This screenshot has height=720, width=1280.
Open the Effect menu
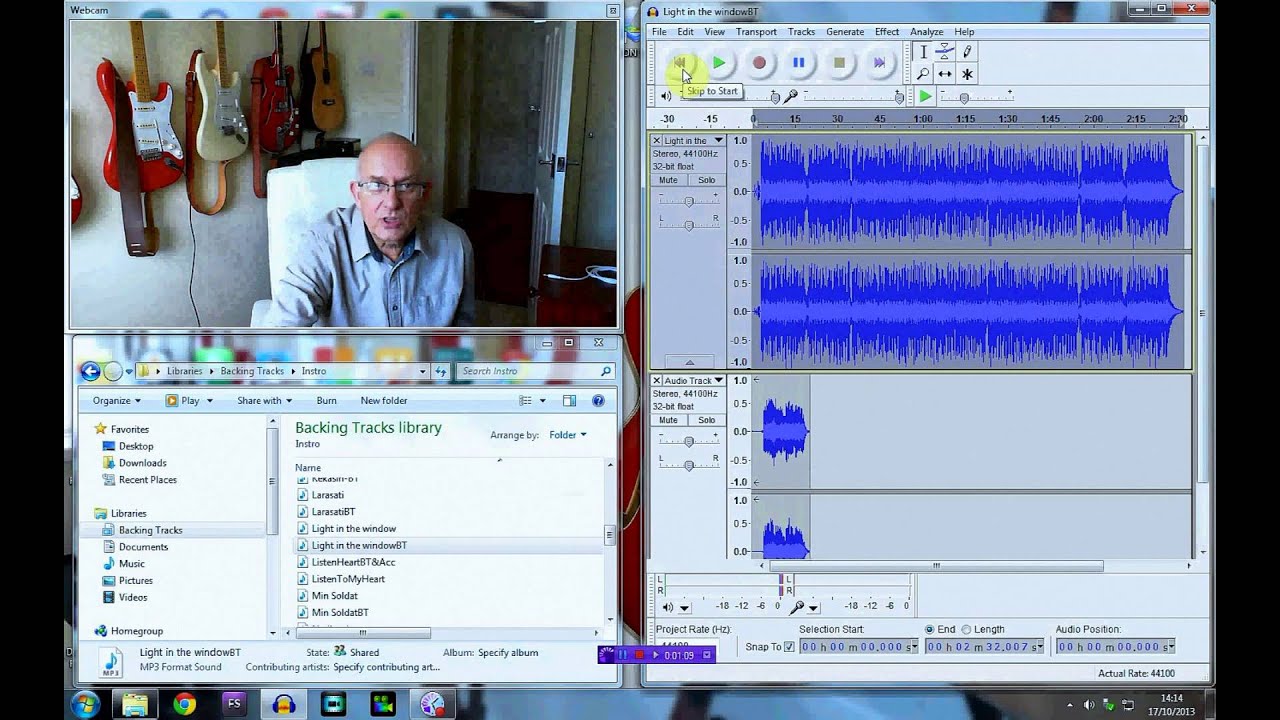click(887, 32)
